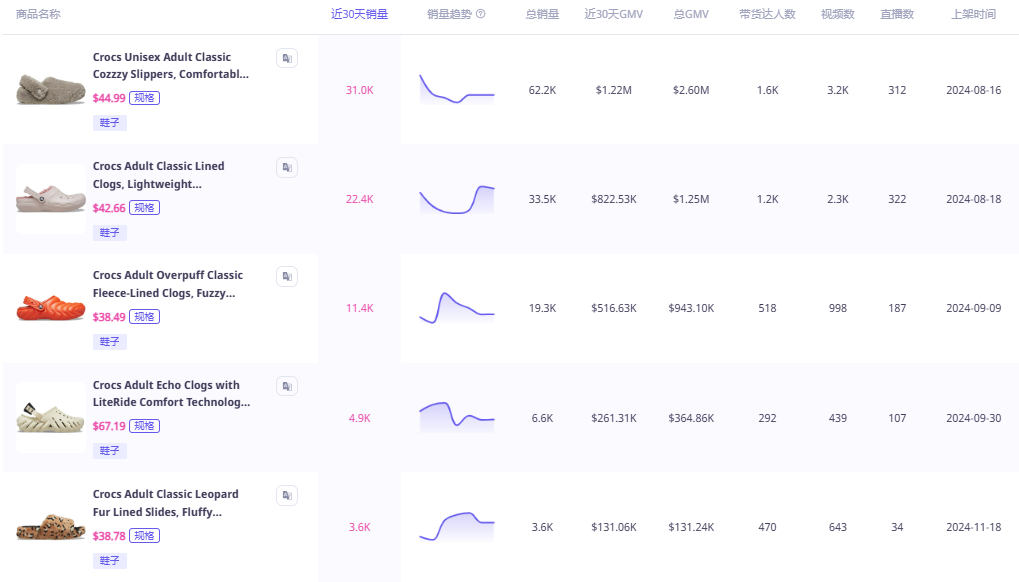Image resolution: width=1019 pixels, height=582 pixels.
Task: Click the $44.99 price
Action: [x=109, y=98]
